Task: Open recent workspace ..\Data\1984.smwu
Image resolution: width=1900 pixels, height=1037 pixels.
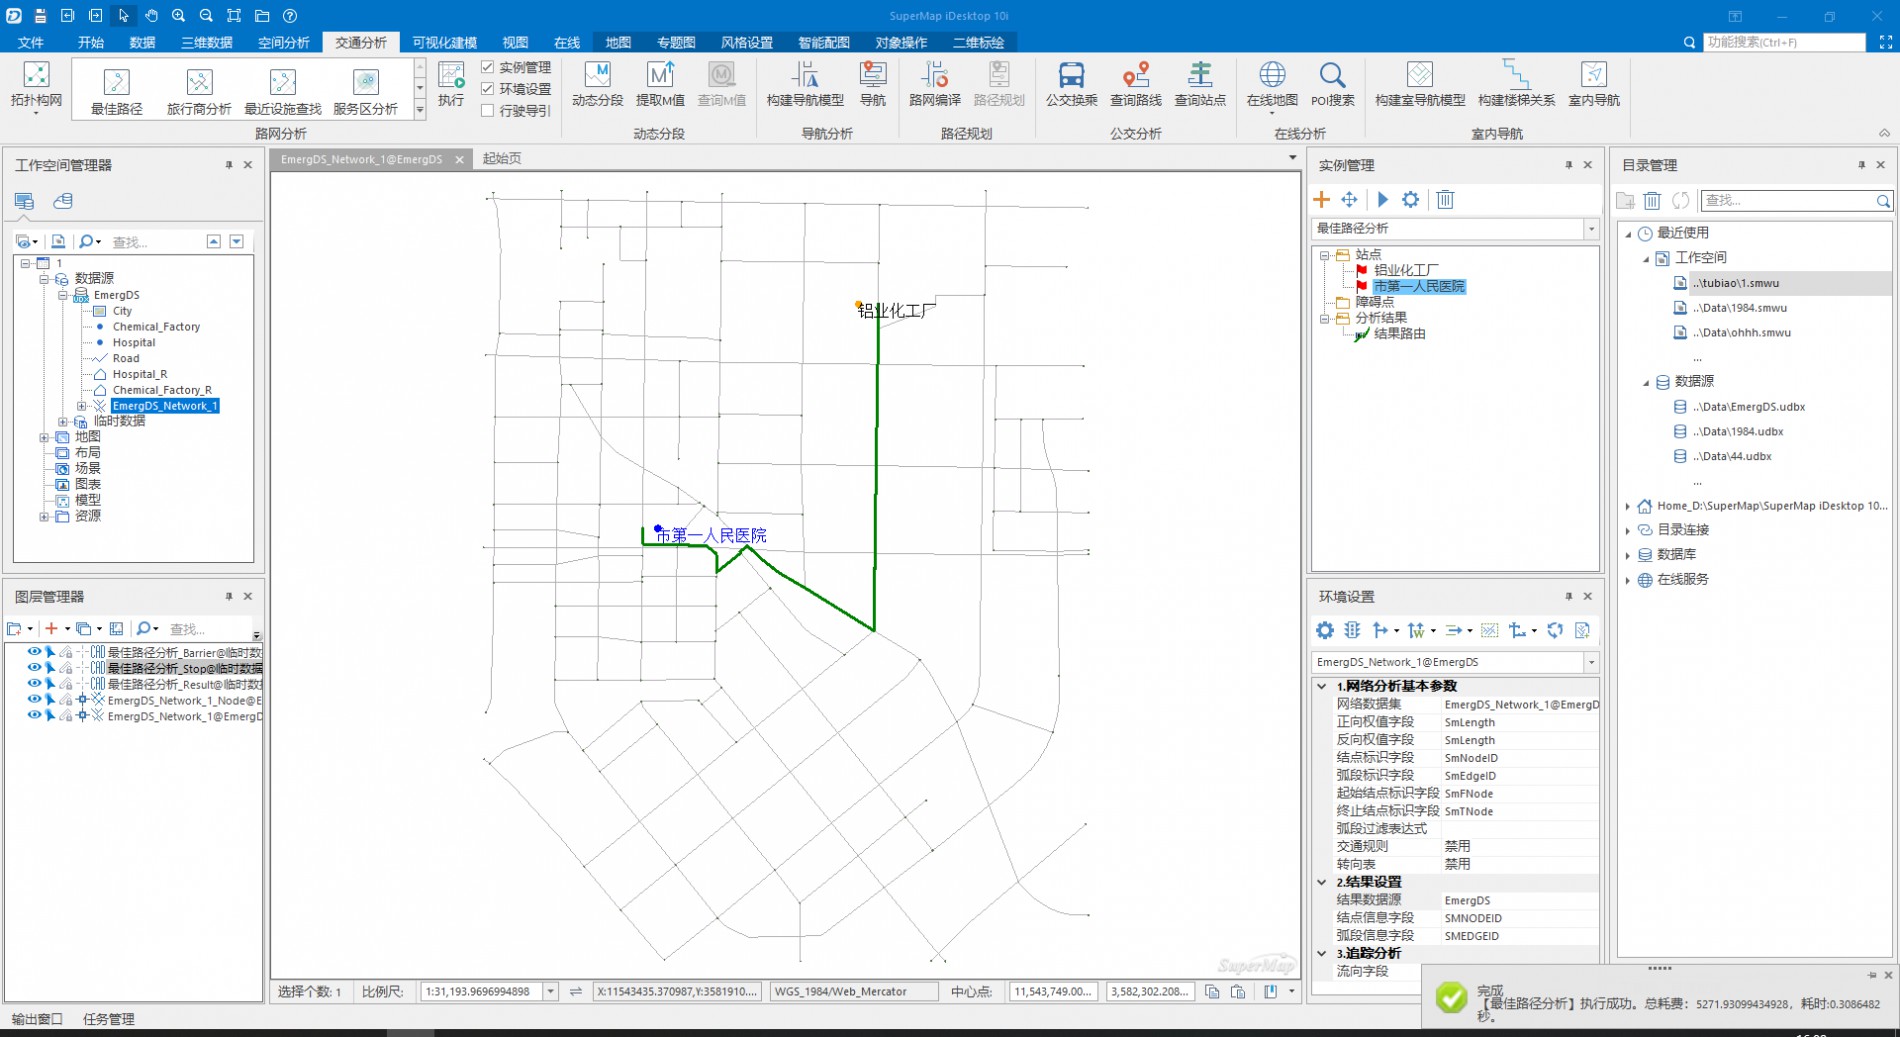Action: tap(1740, 308)
